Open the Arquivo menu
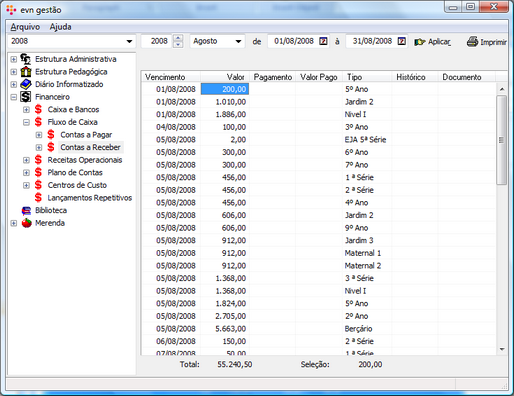514x396 pixels. tap(25, 27)
